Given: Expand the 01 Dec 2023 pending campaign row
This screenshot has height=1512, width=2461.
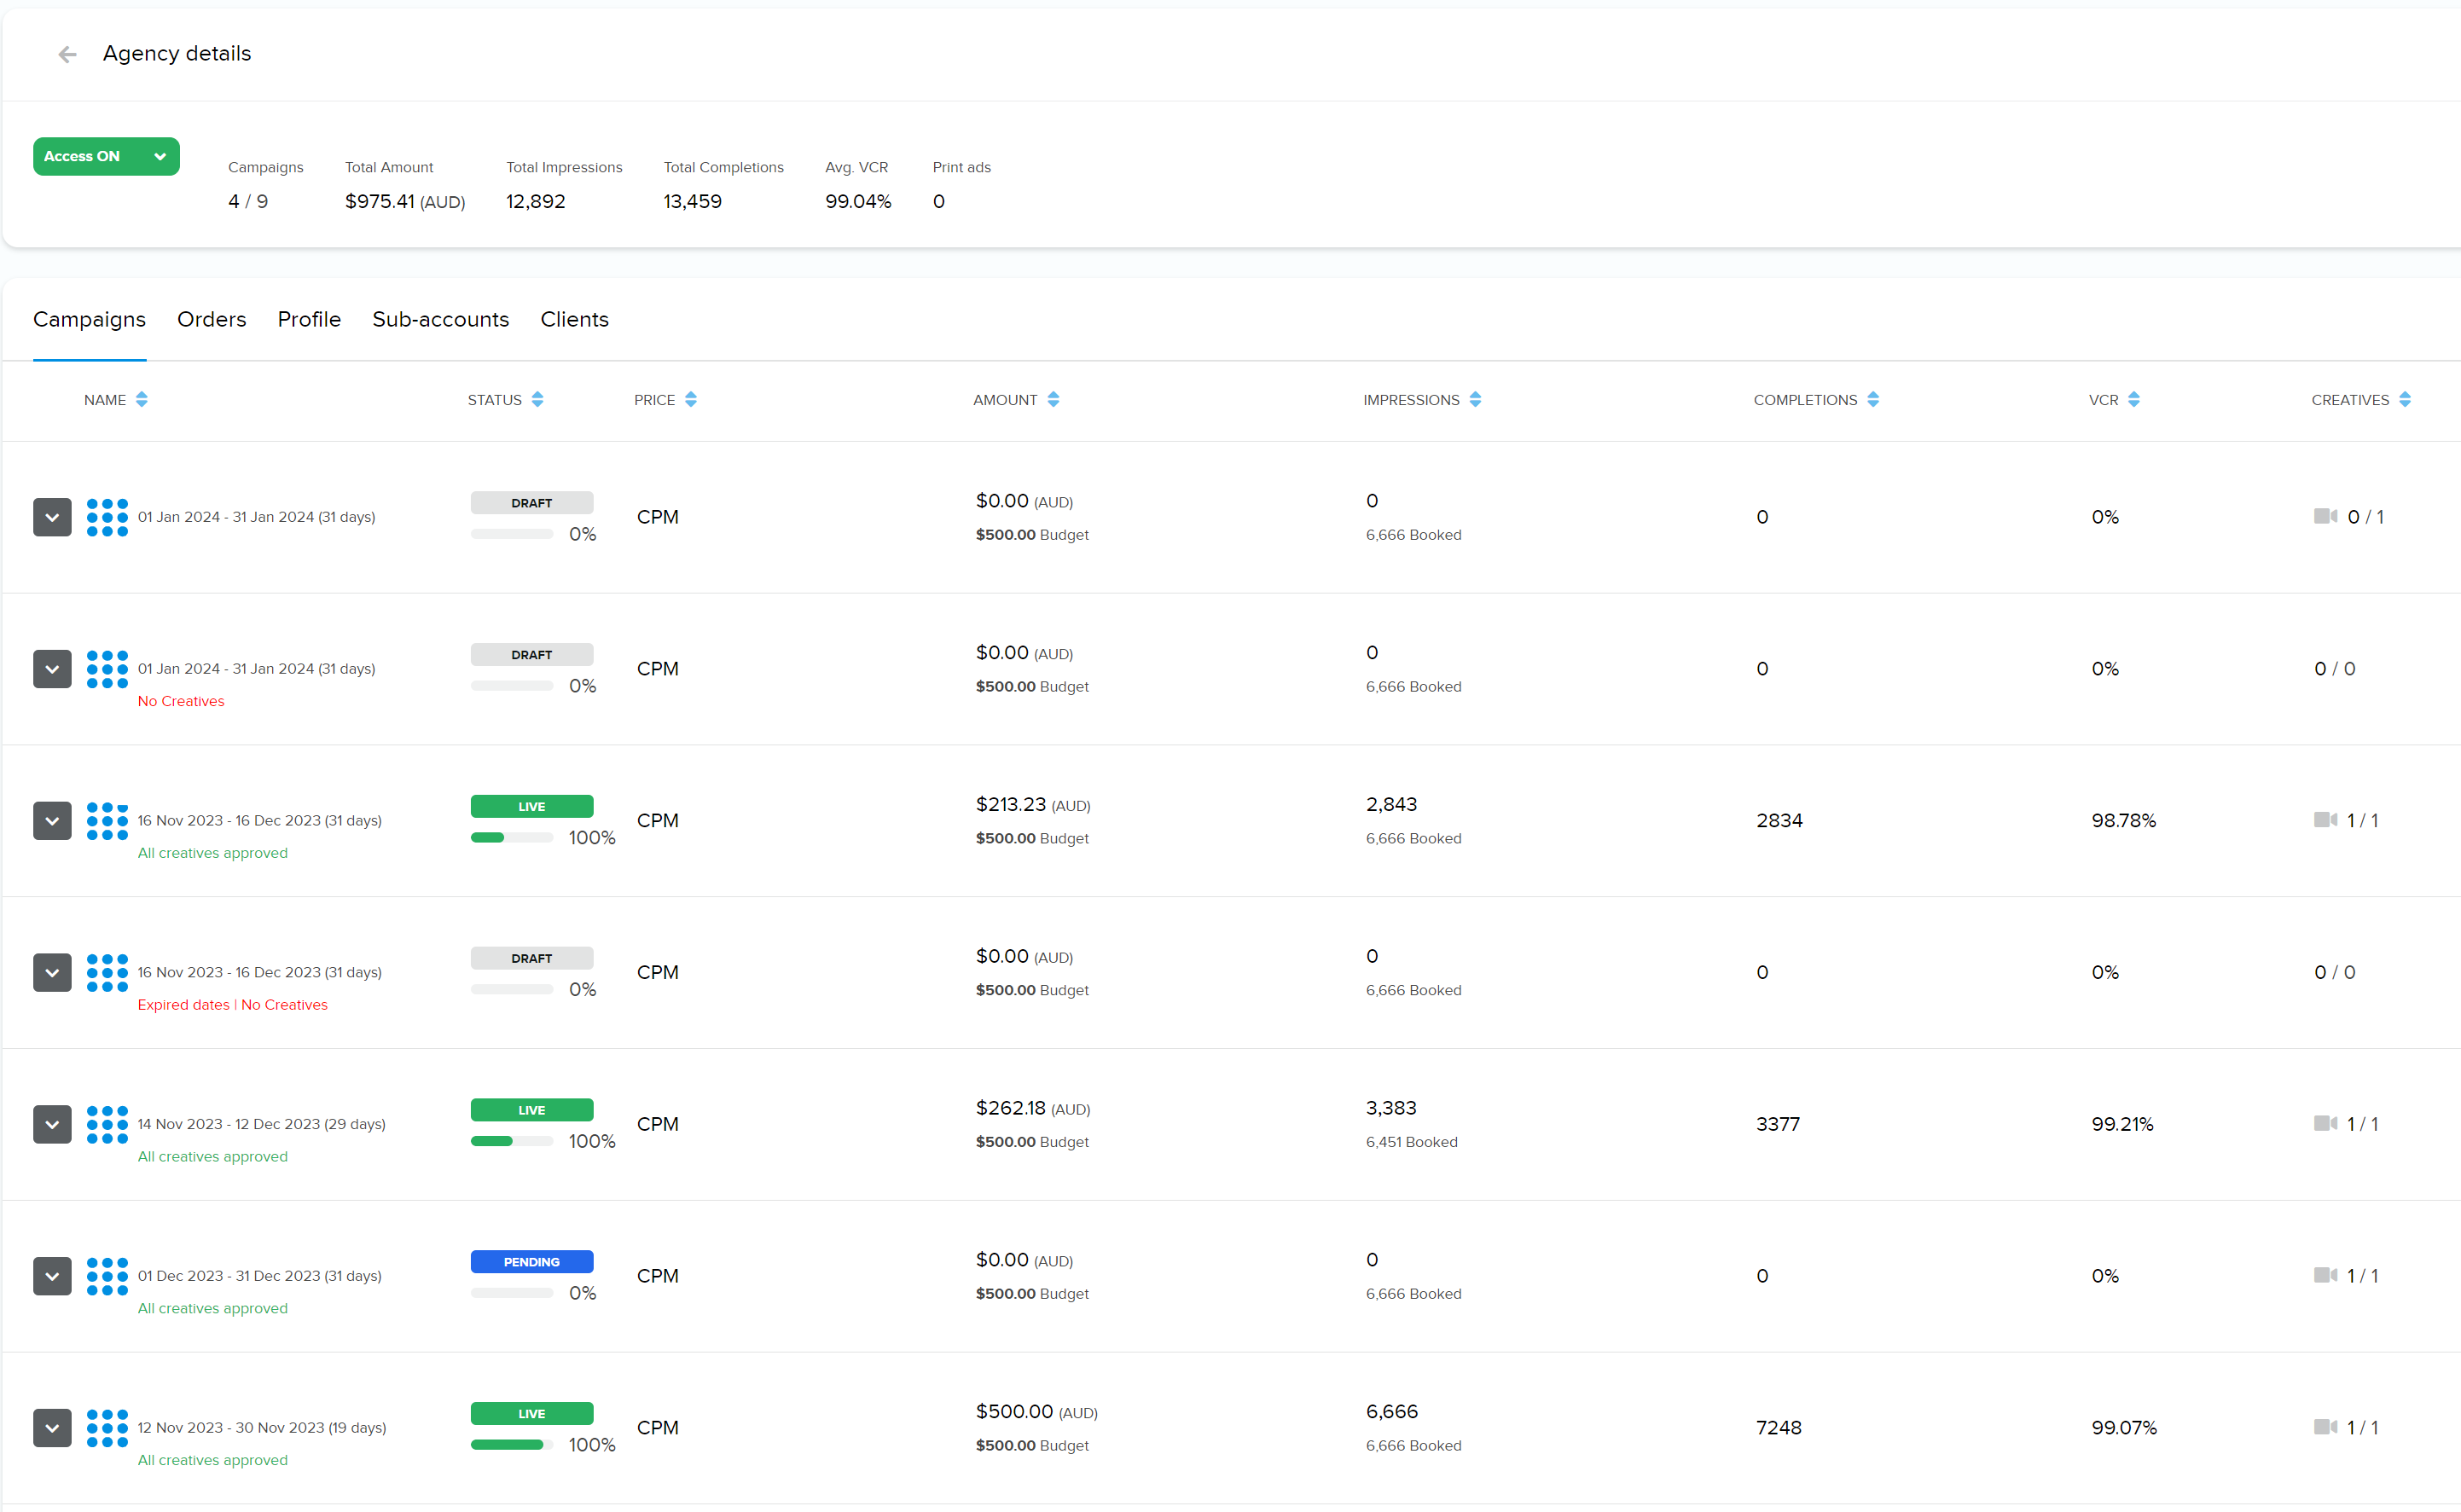Looking at the screenshot, I should point(52,1277).
